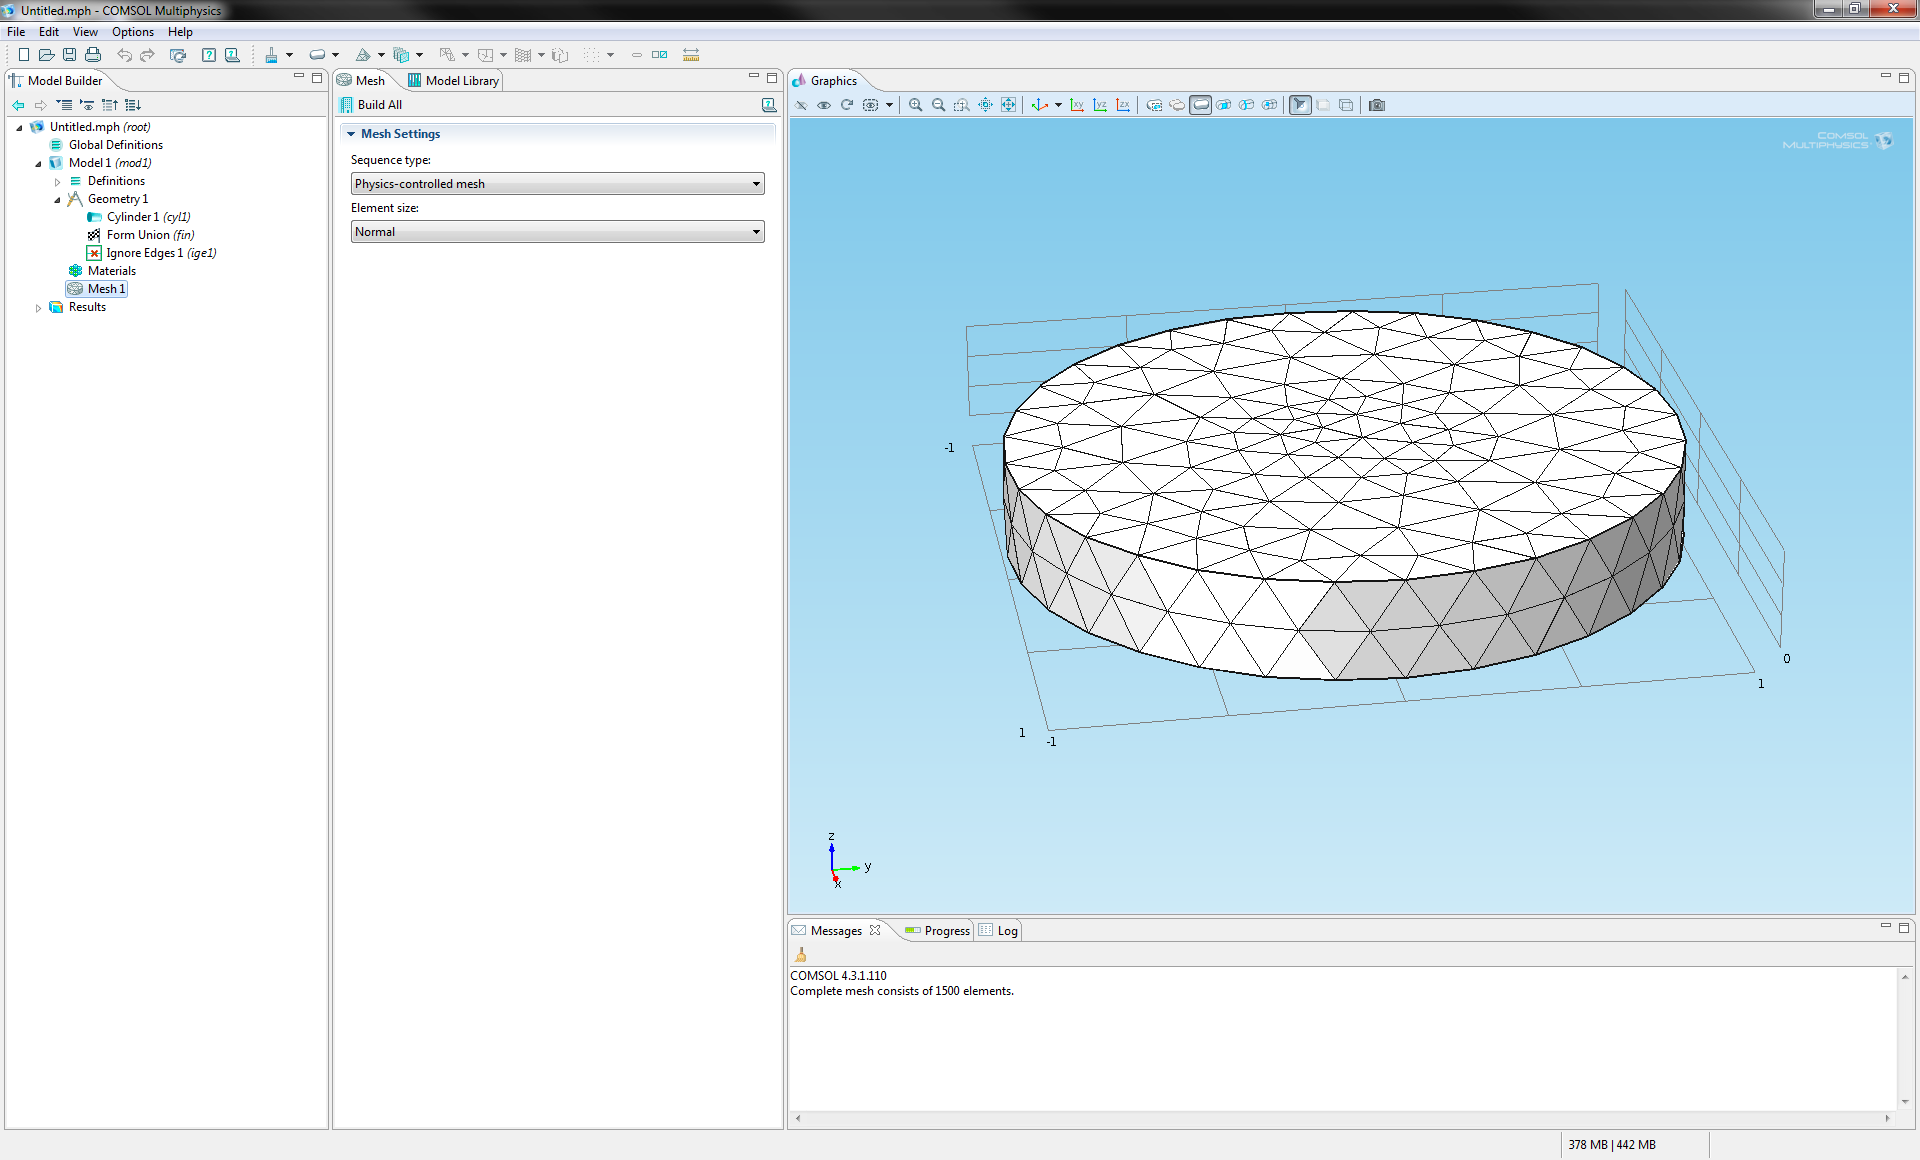Click the Zoom In graphics tool

[x=915, y=105]
